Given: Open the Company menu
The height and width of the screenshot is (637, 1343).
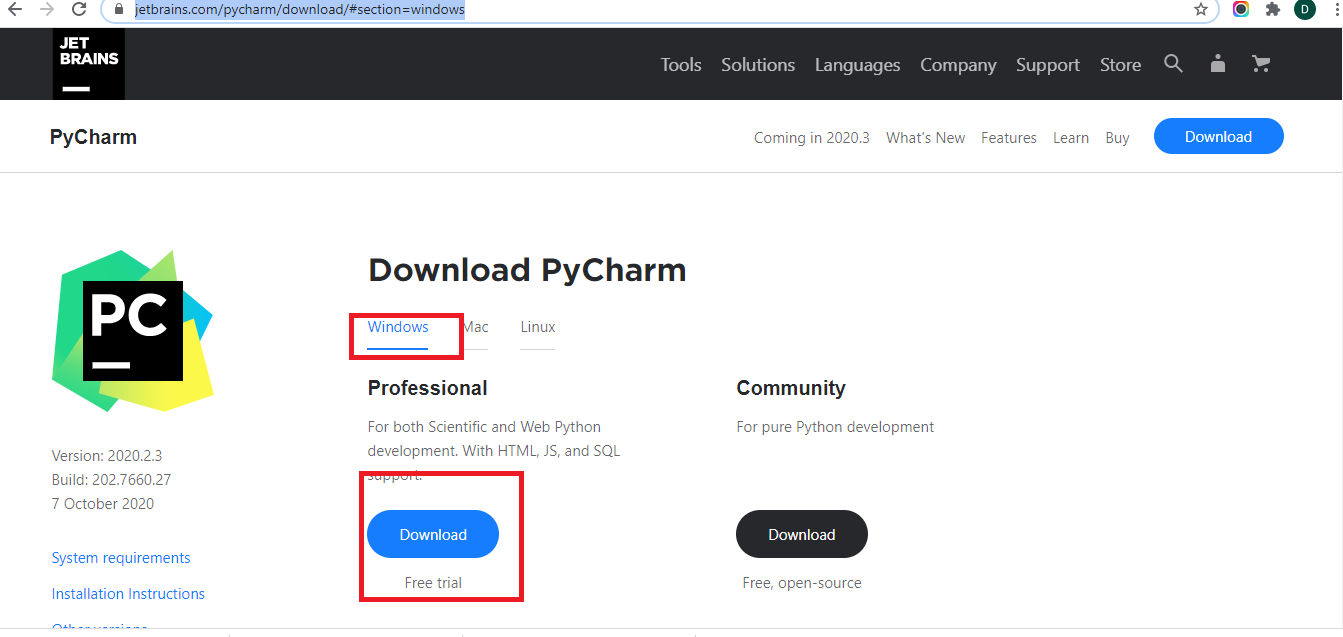Looking at the screenshot, I should pyautogui.click(x=958, y=65).
